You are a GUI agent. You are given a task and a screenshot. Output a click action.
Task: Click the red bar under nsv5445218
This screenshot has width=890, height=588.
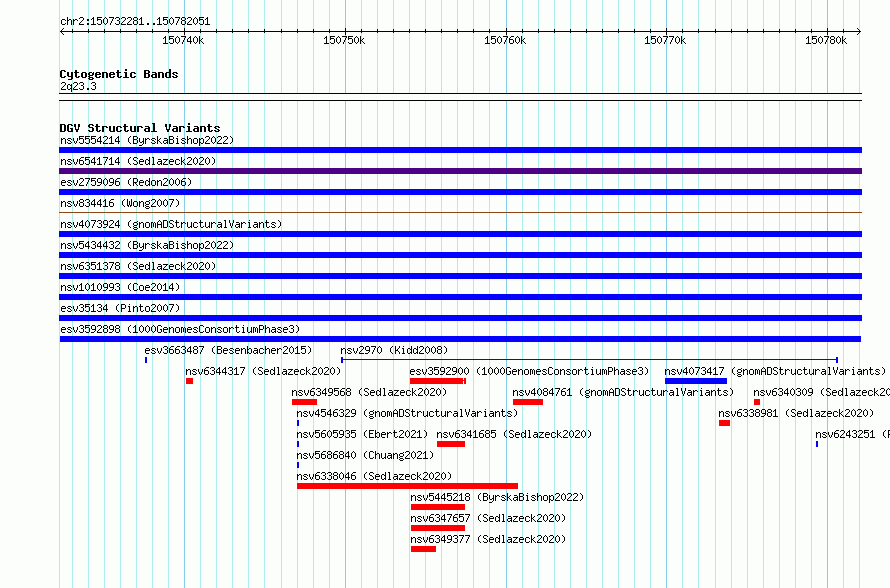point(438,507)
